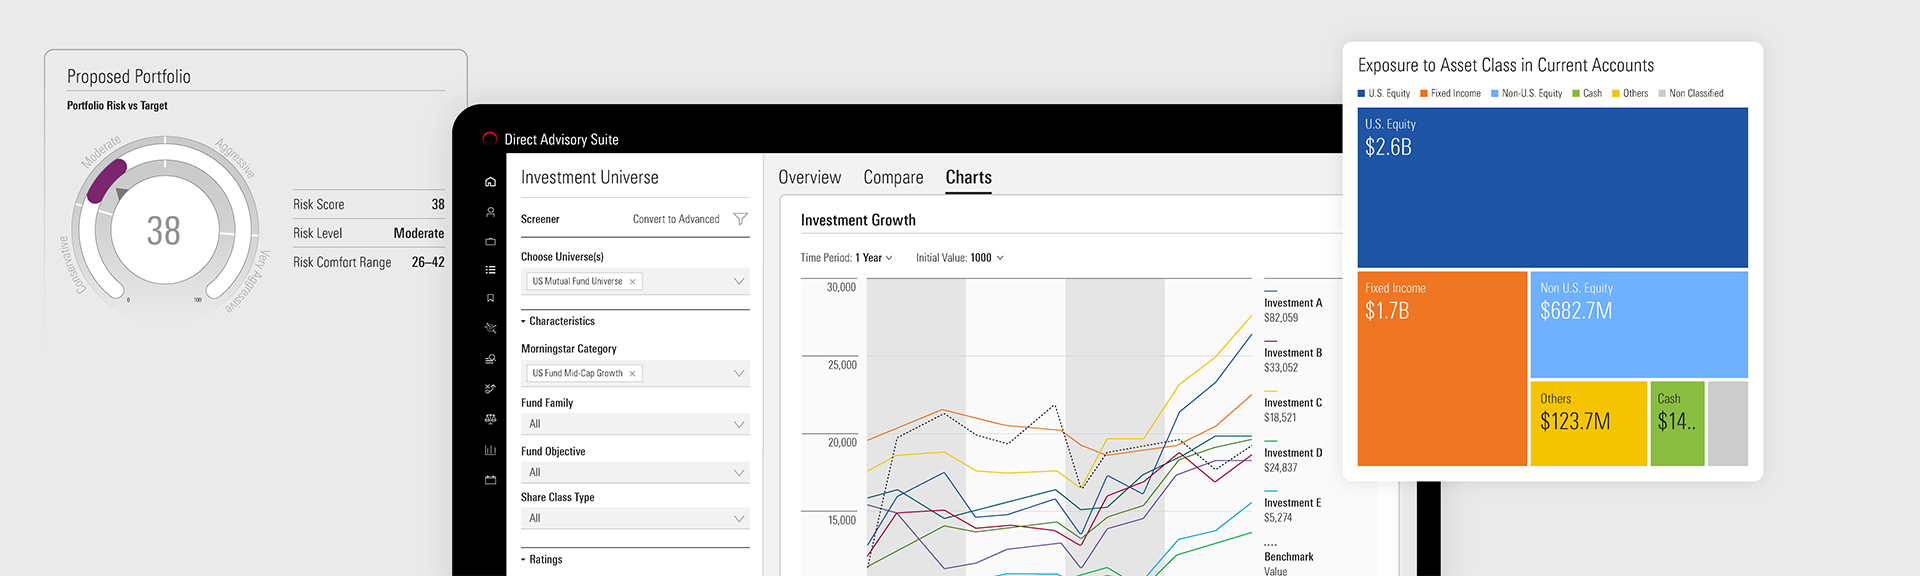Viewport: 1920px width, 576px height.
Task: Click the purple gauge risk indicator
Action: point(106,179)
